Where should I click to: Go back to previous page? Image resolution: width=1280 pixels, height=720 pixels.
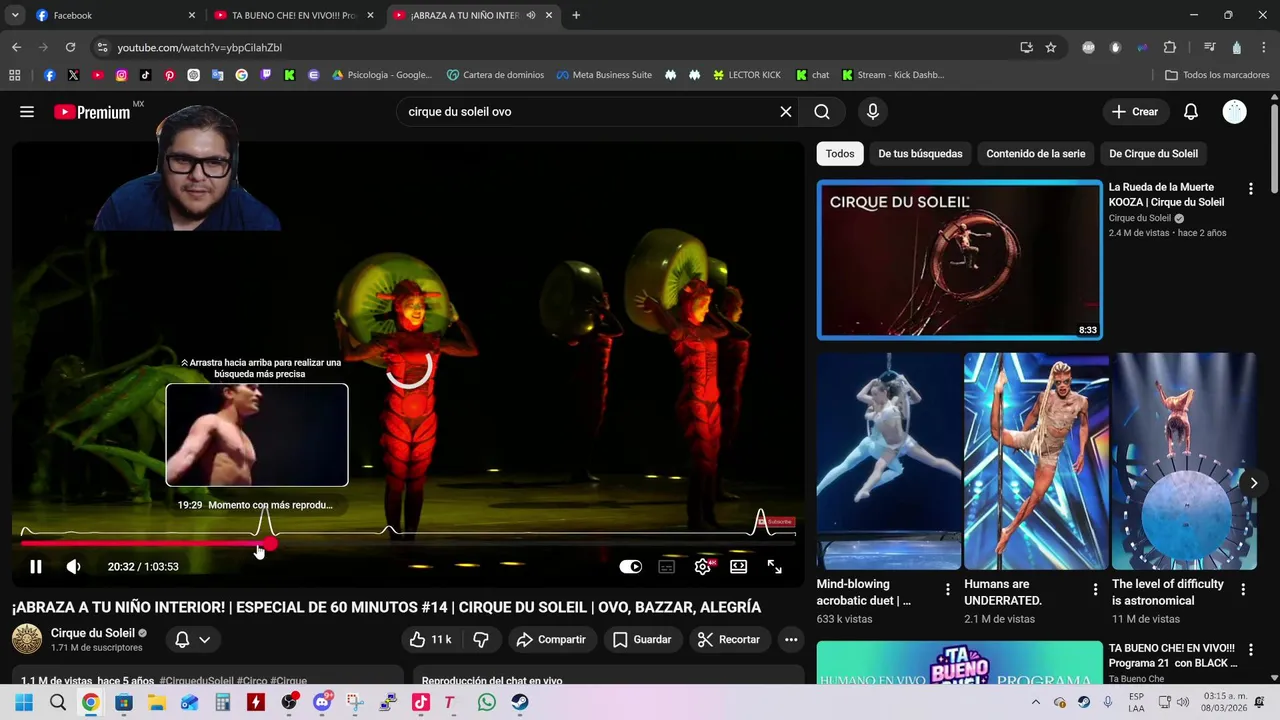click(16, 47)
